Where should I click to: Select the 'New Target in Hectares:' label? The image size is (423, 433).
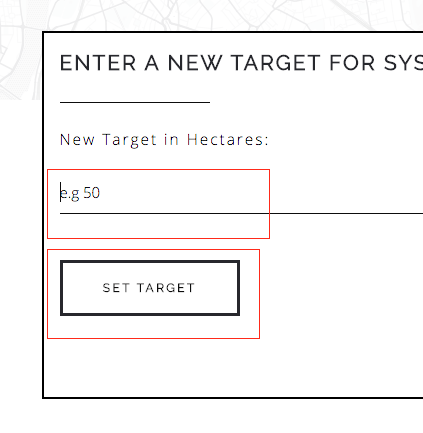164,140
